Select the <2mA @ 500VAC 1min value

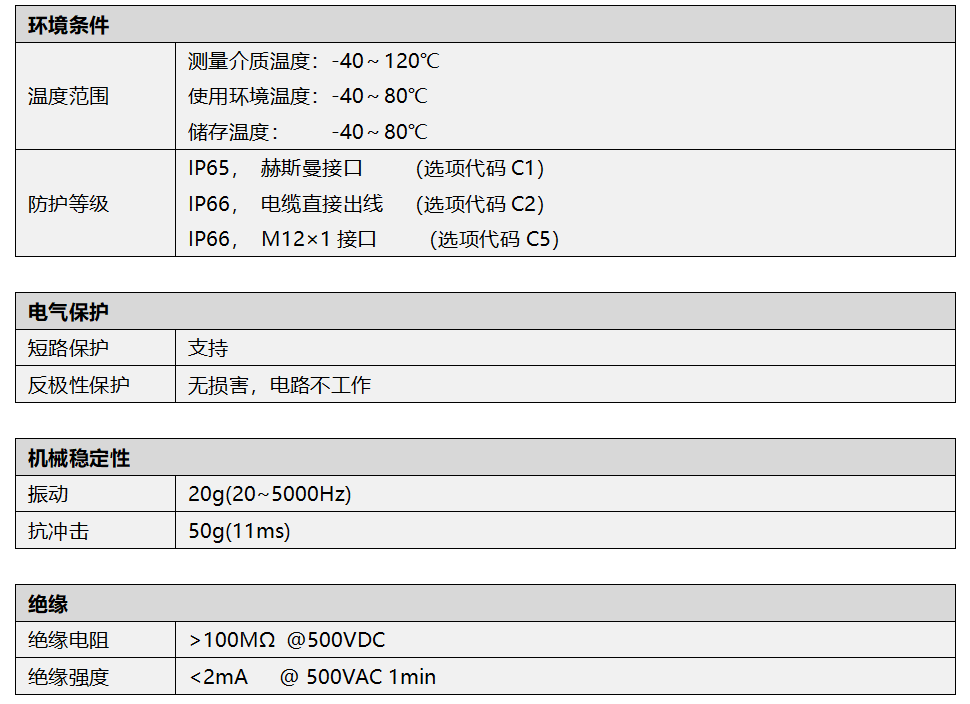312,677
